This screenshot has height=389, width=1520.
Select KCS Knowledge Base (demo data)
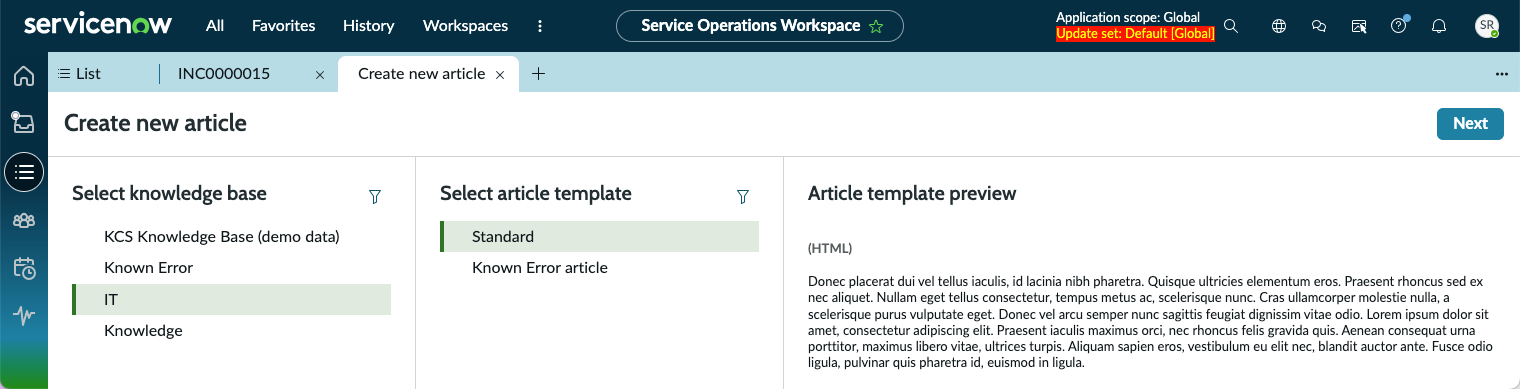pyautogui.click(x=231, y=237)
